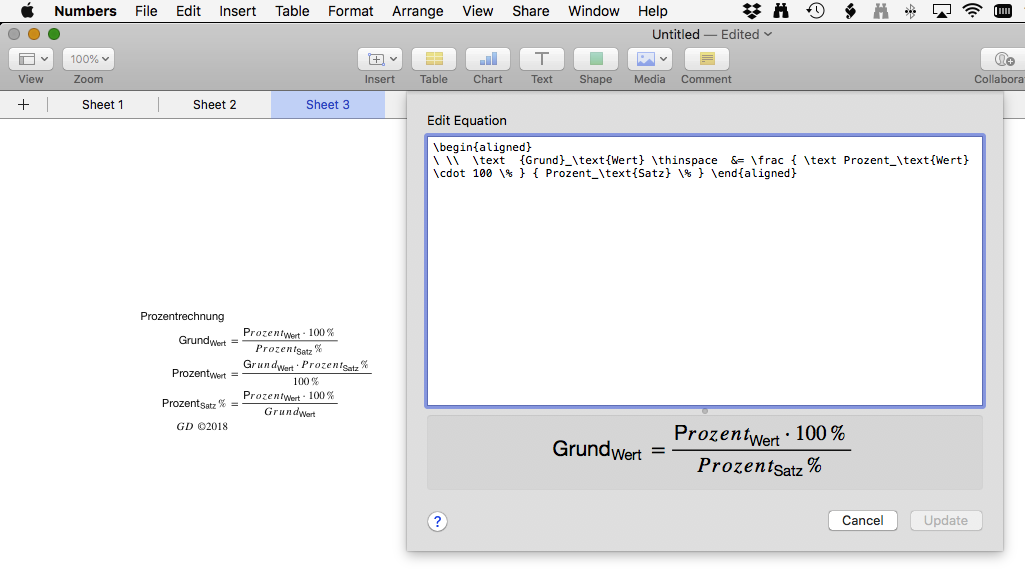Screen dimensions: 1025x570
Task: Select the GrundWert equation on the sheet
Action: point(258,341)
